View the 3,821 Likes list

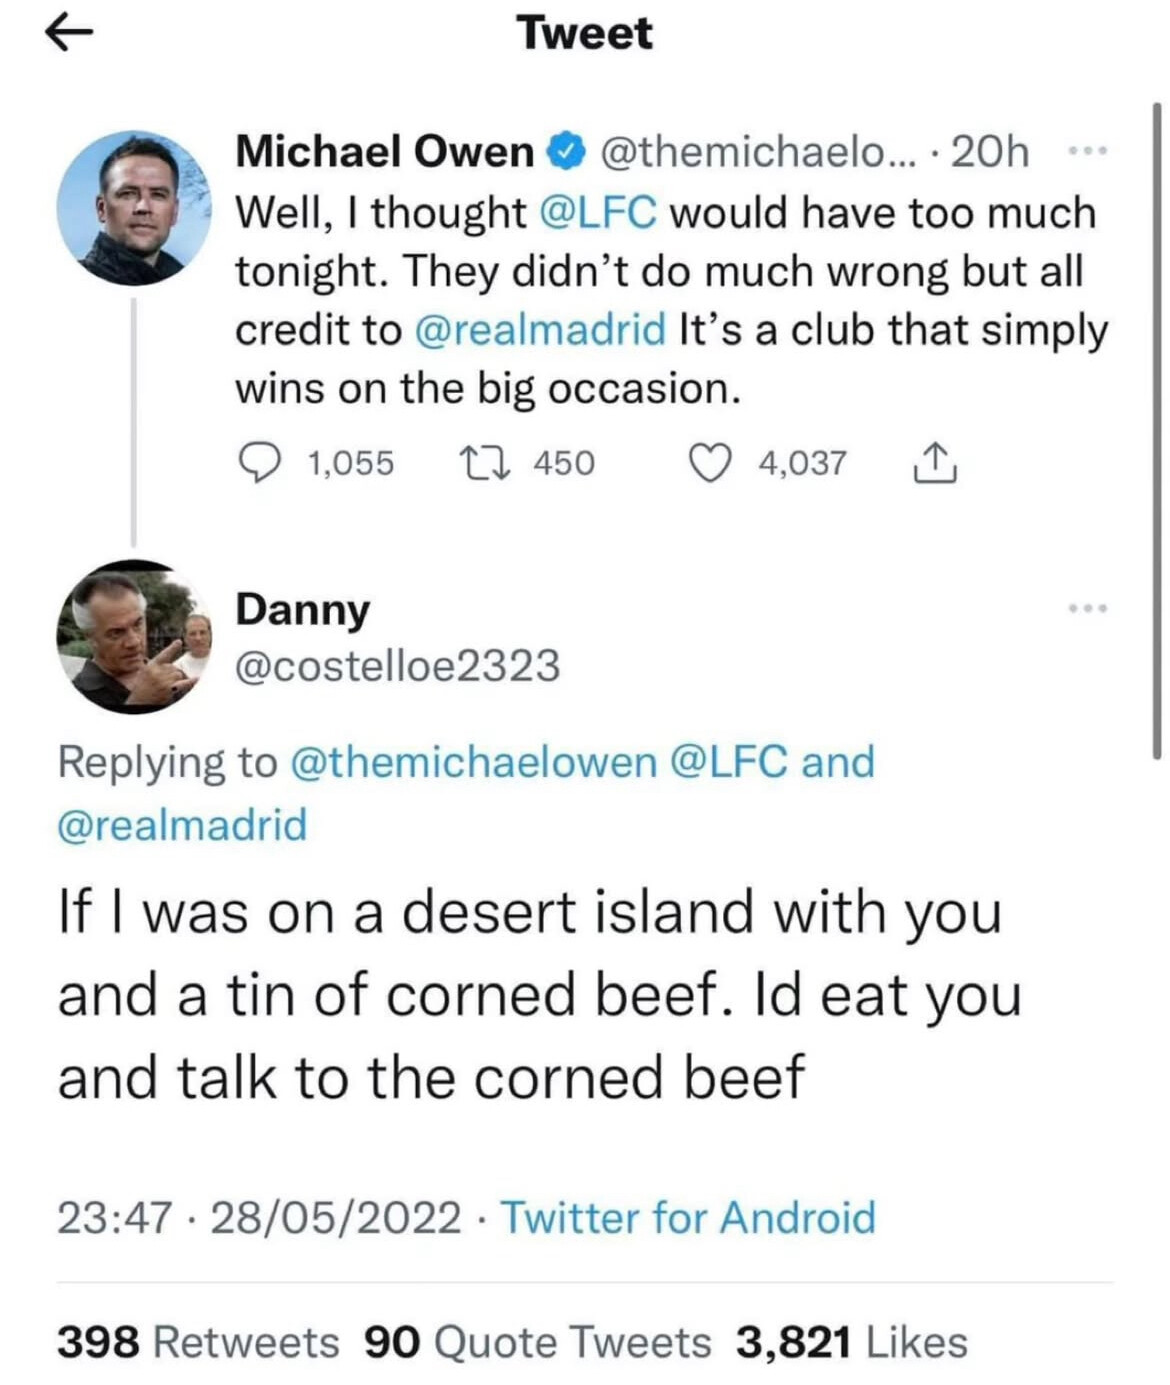click(x=852, y=1342)
